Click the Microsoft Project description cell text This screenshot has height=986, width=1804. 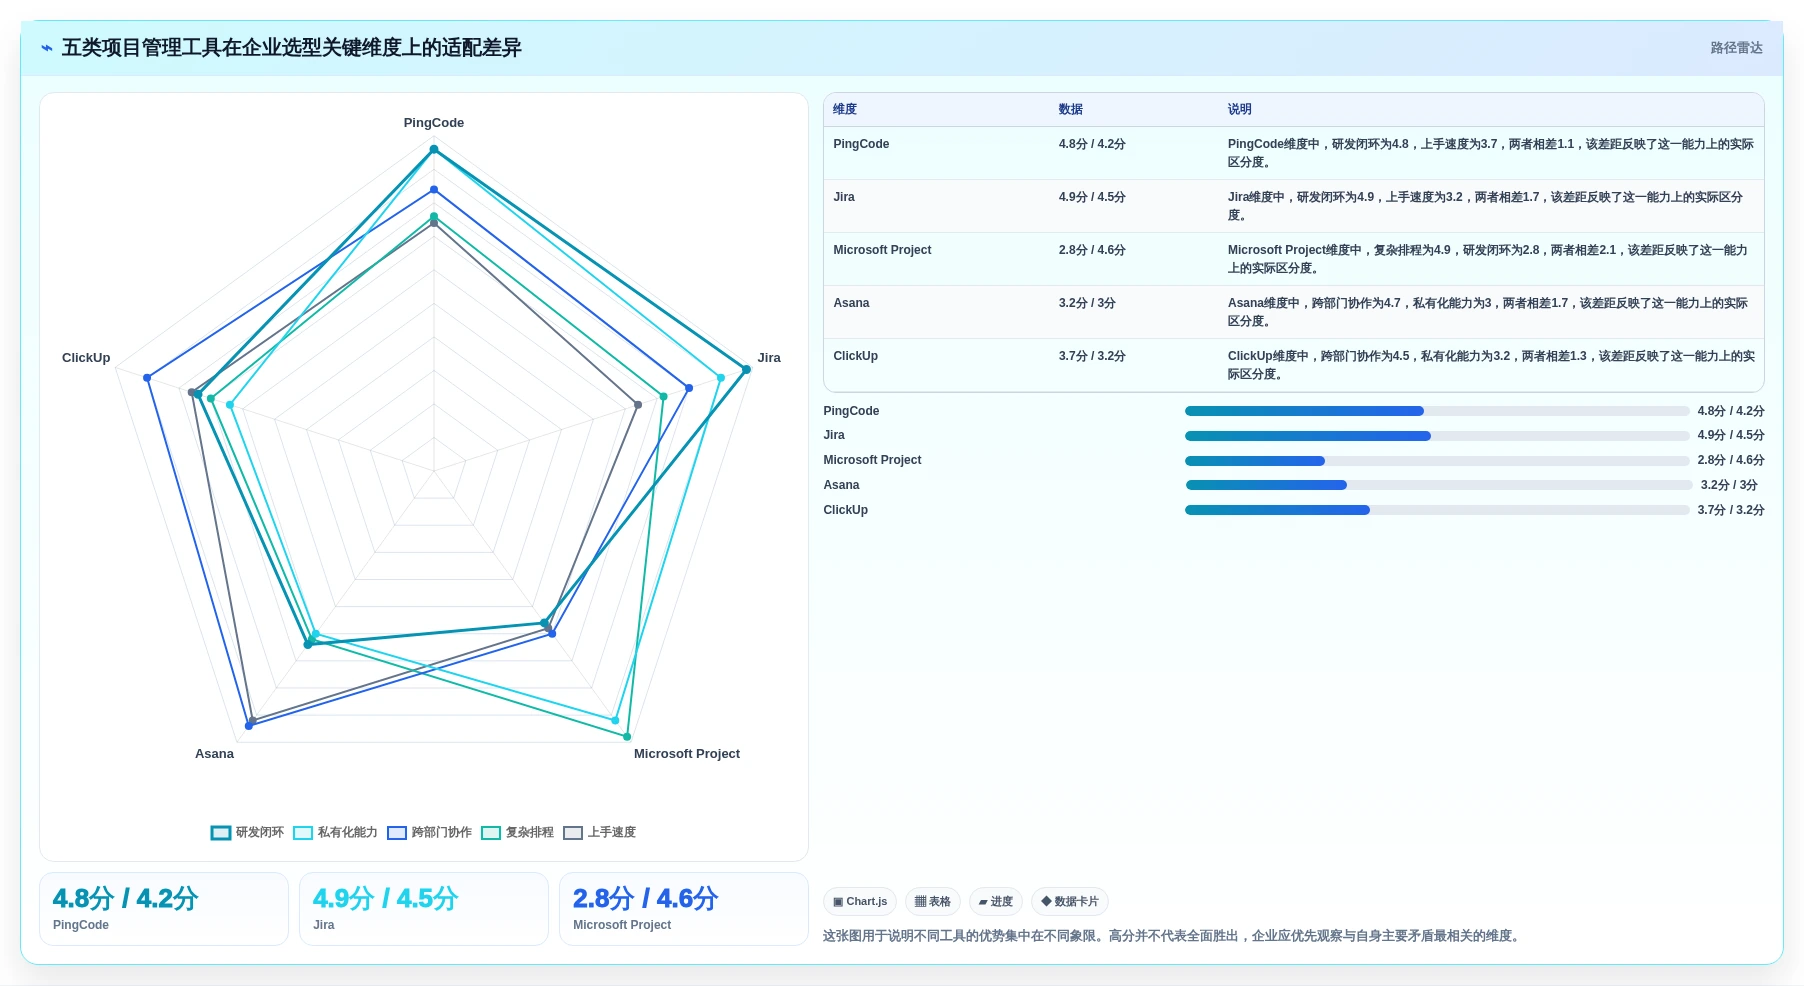tap(1489, 259)
